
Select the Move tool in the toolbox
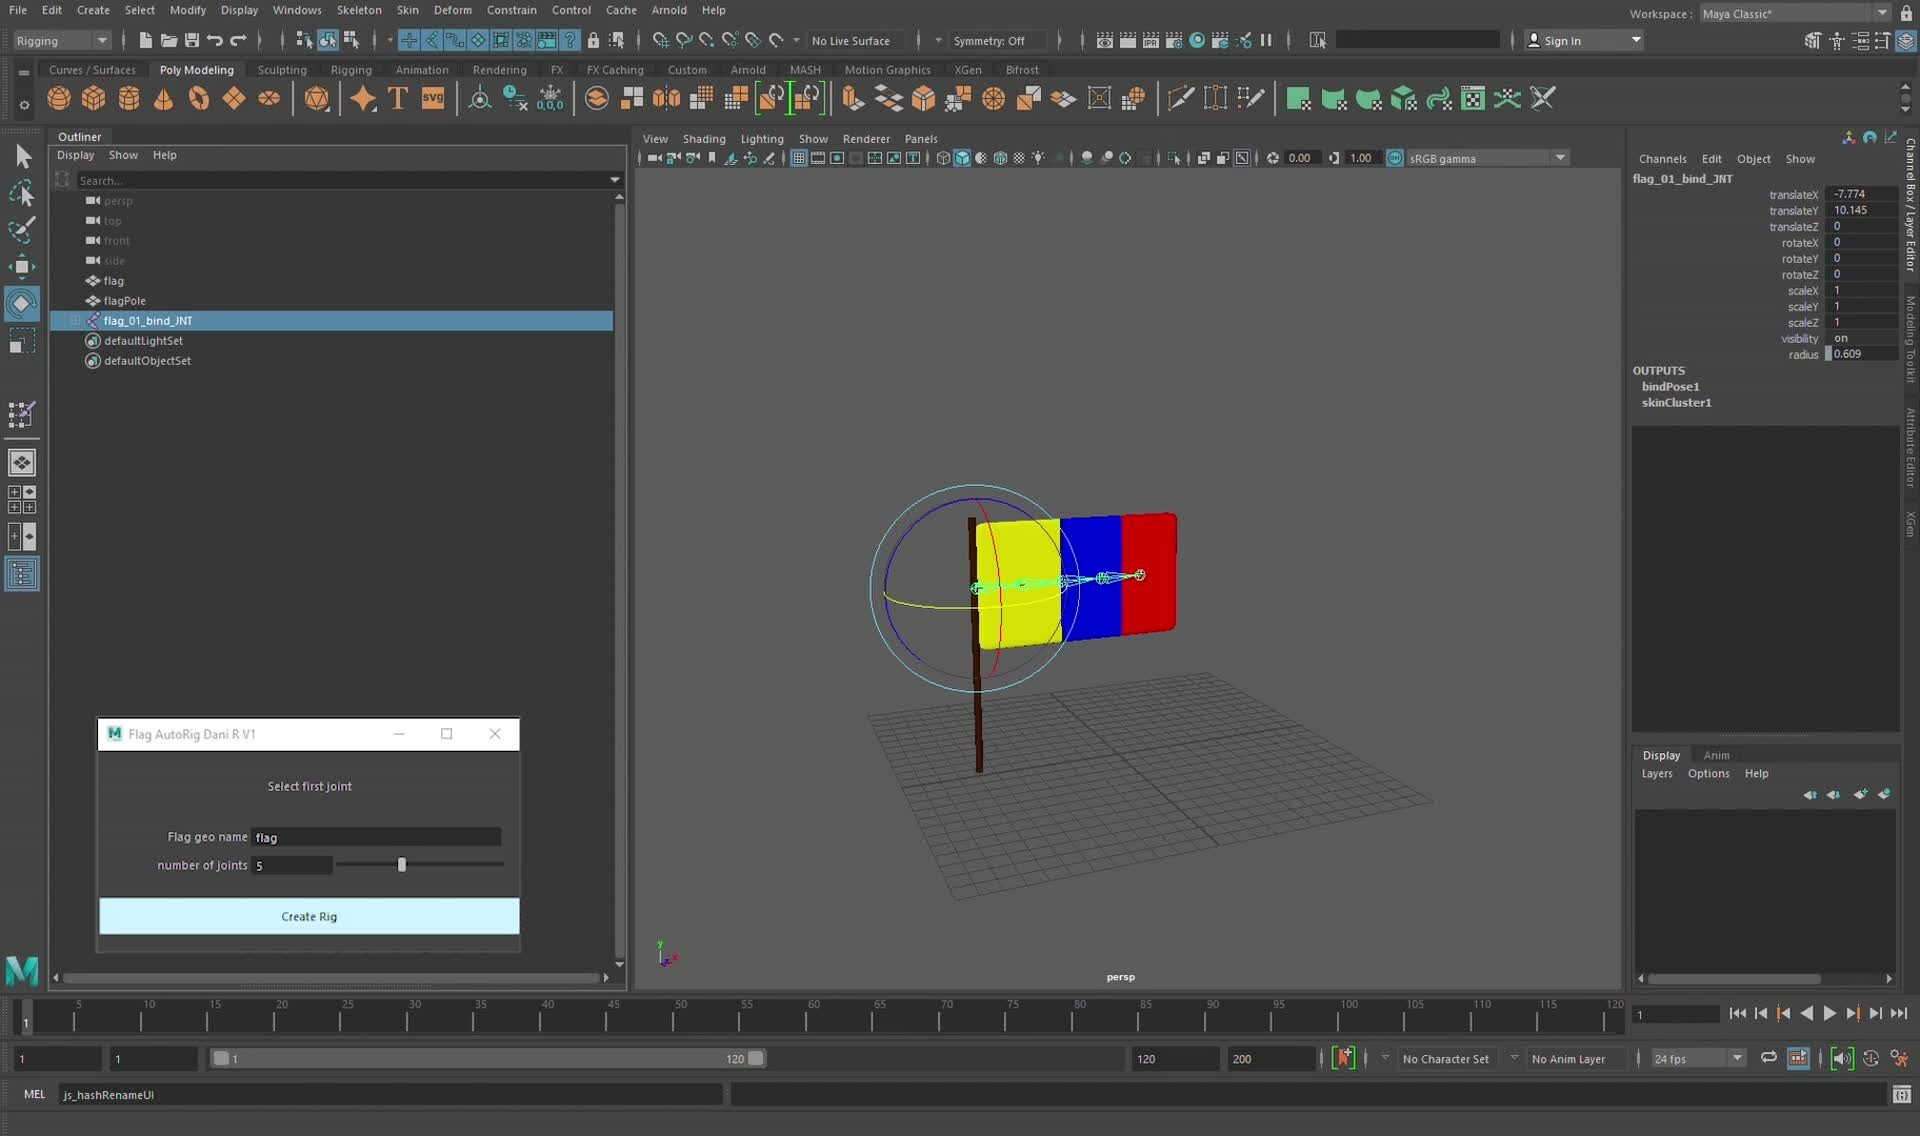pyautogui.click(x=21, y=265)
